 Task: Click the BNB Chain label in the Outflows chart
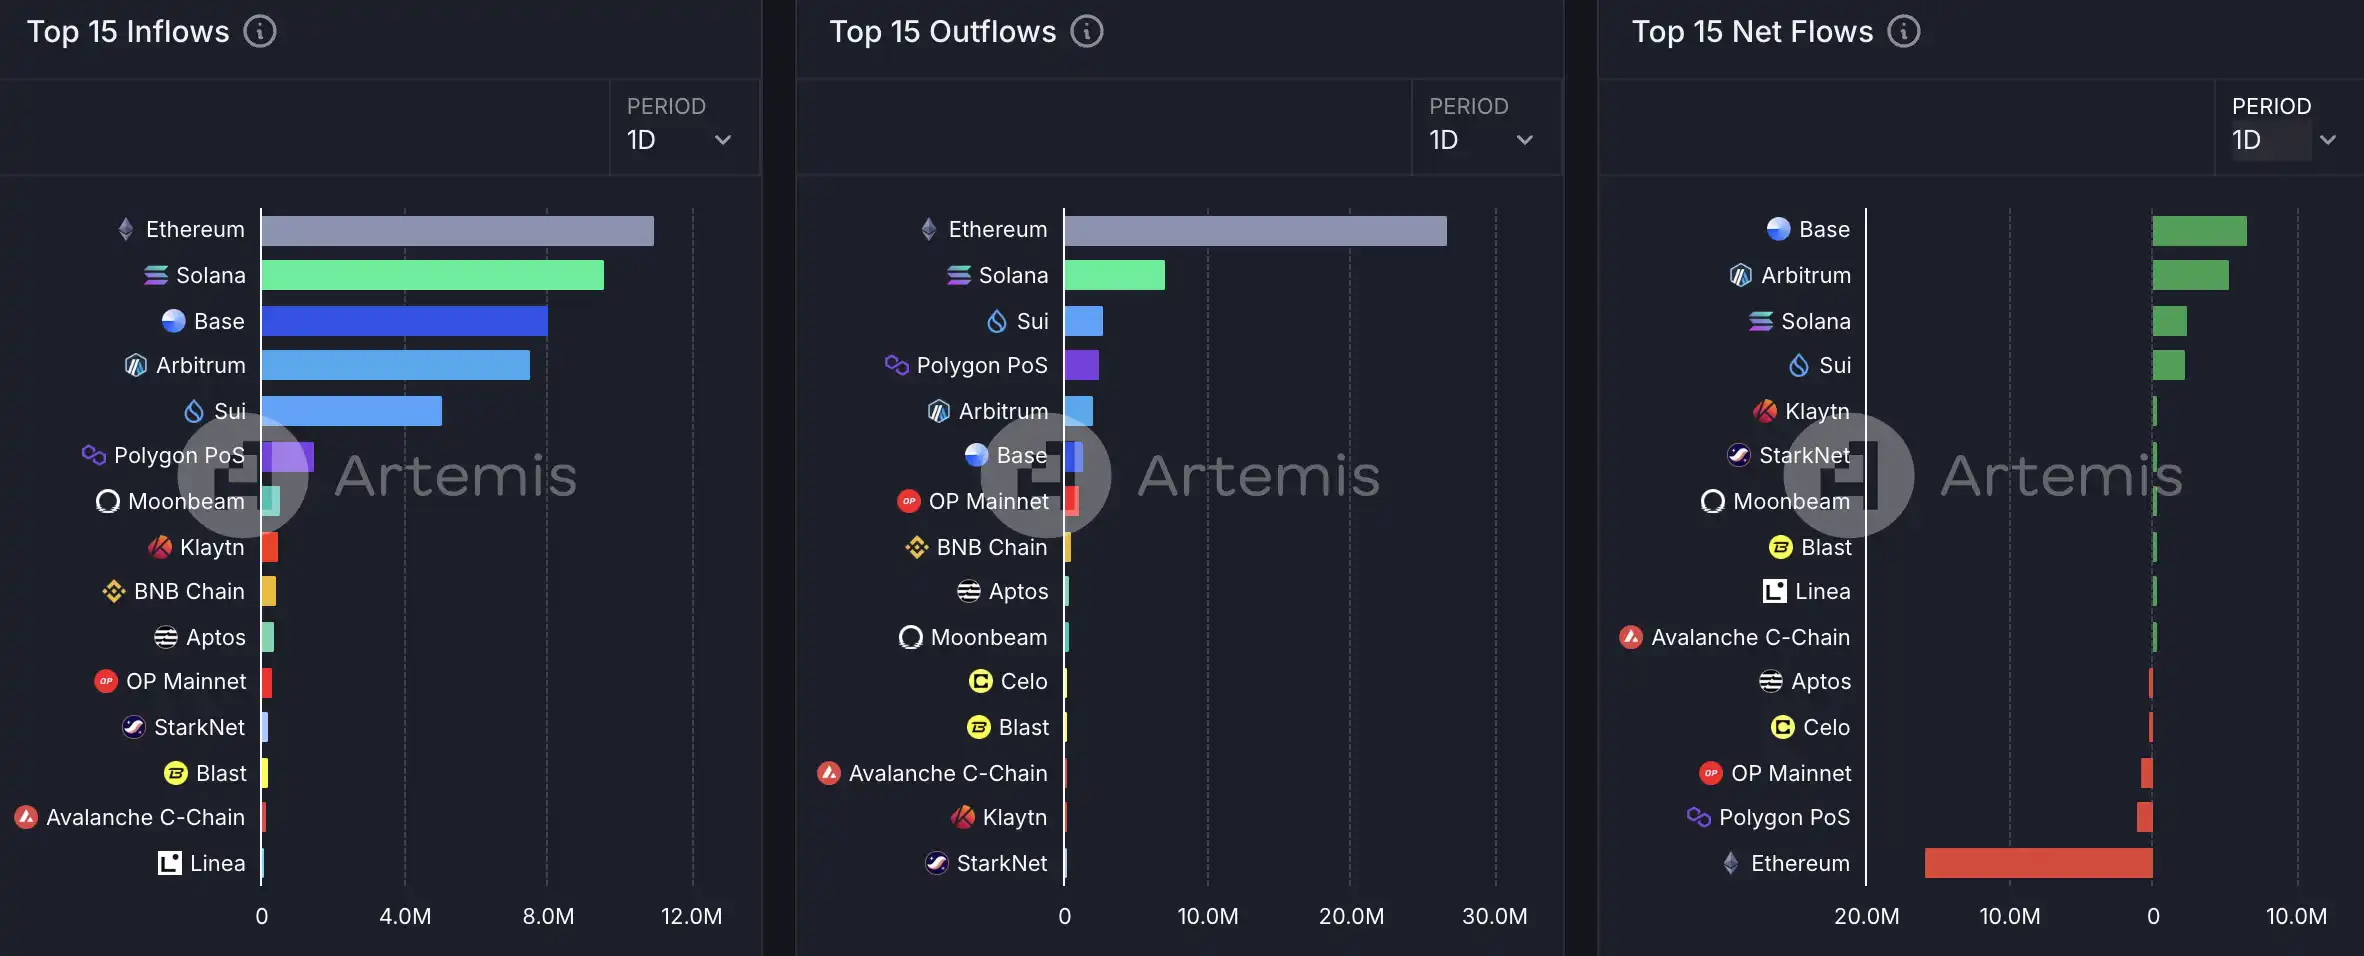click(x=992, y=547)
